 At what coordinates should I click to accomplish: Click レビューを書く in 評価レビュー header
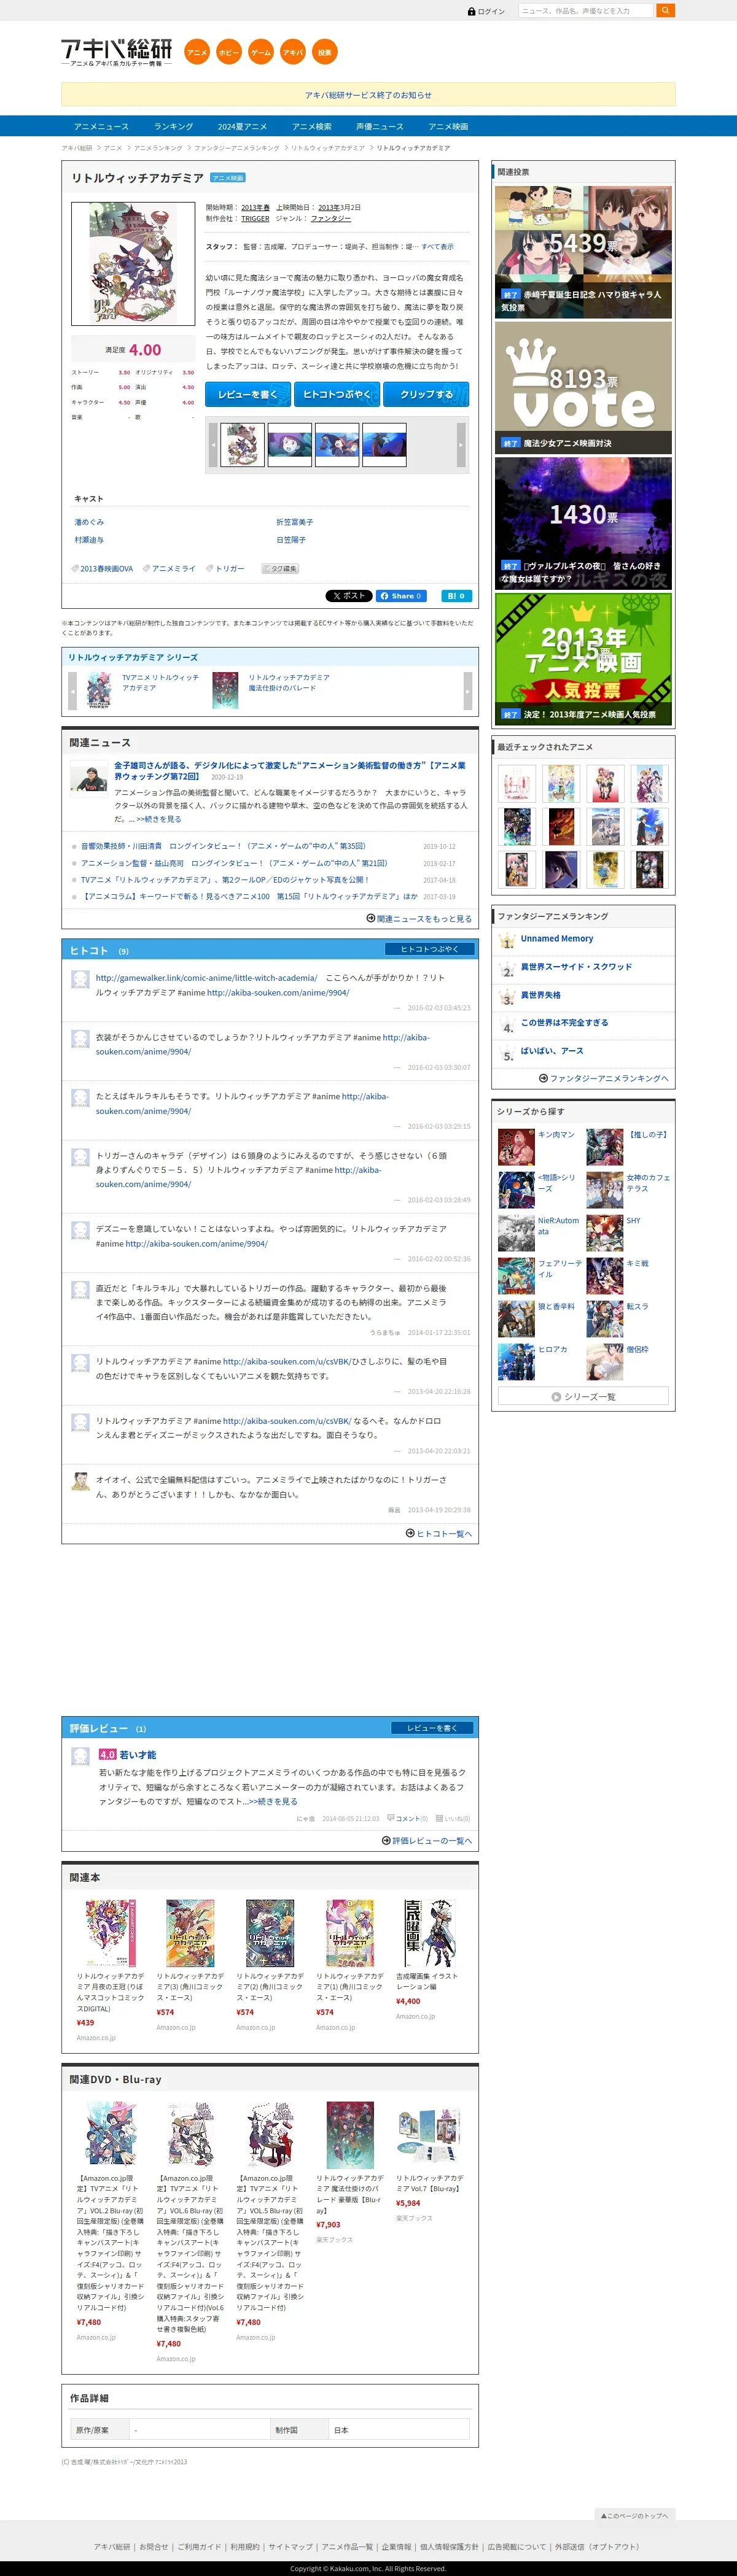pyautogui.click(x=432, y=1728)
